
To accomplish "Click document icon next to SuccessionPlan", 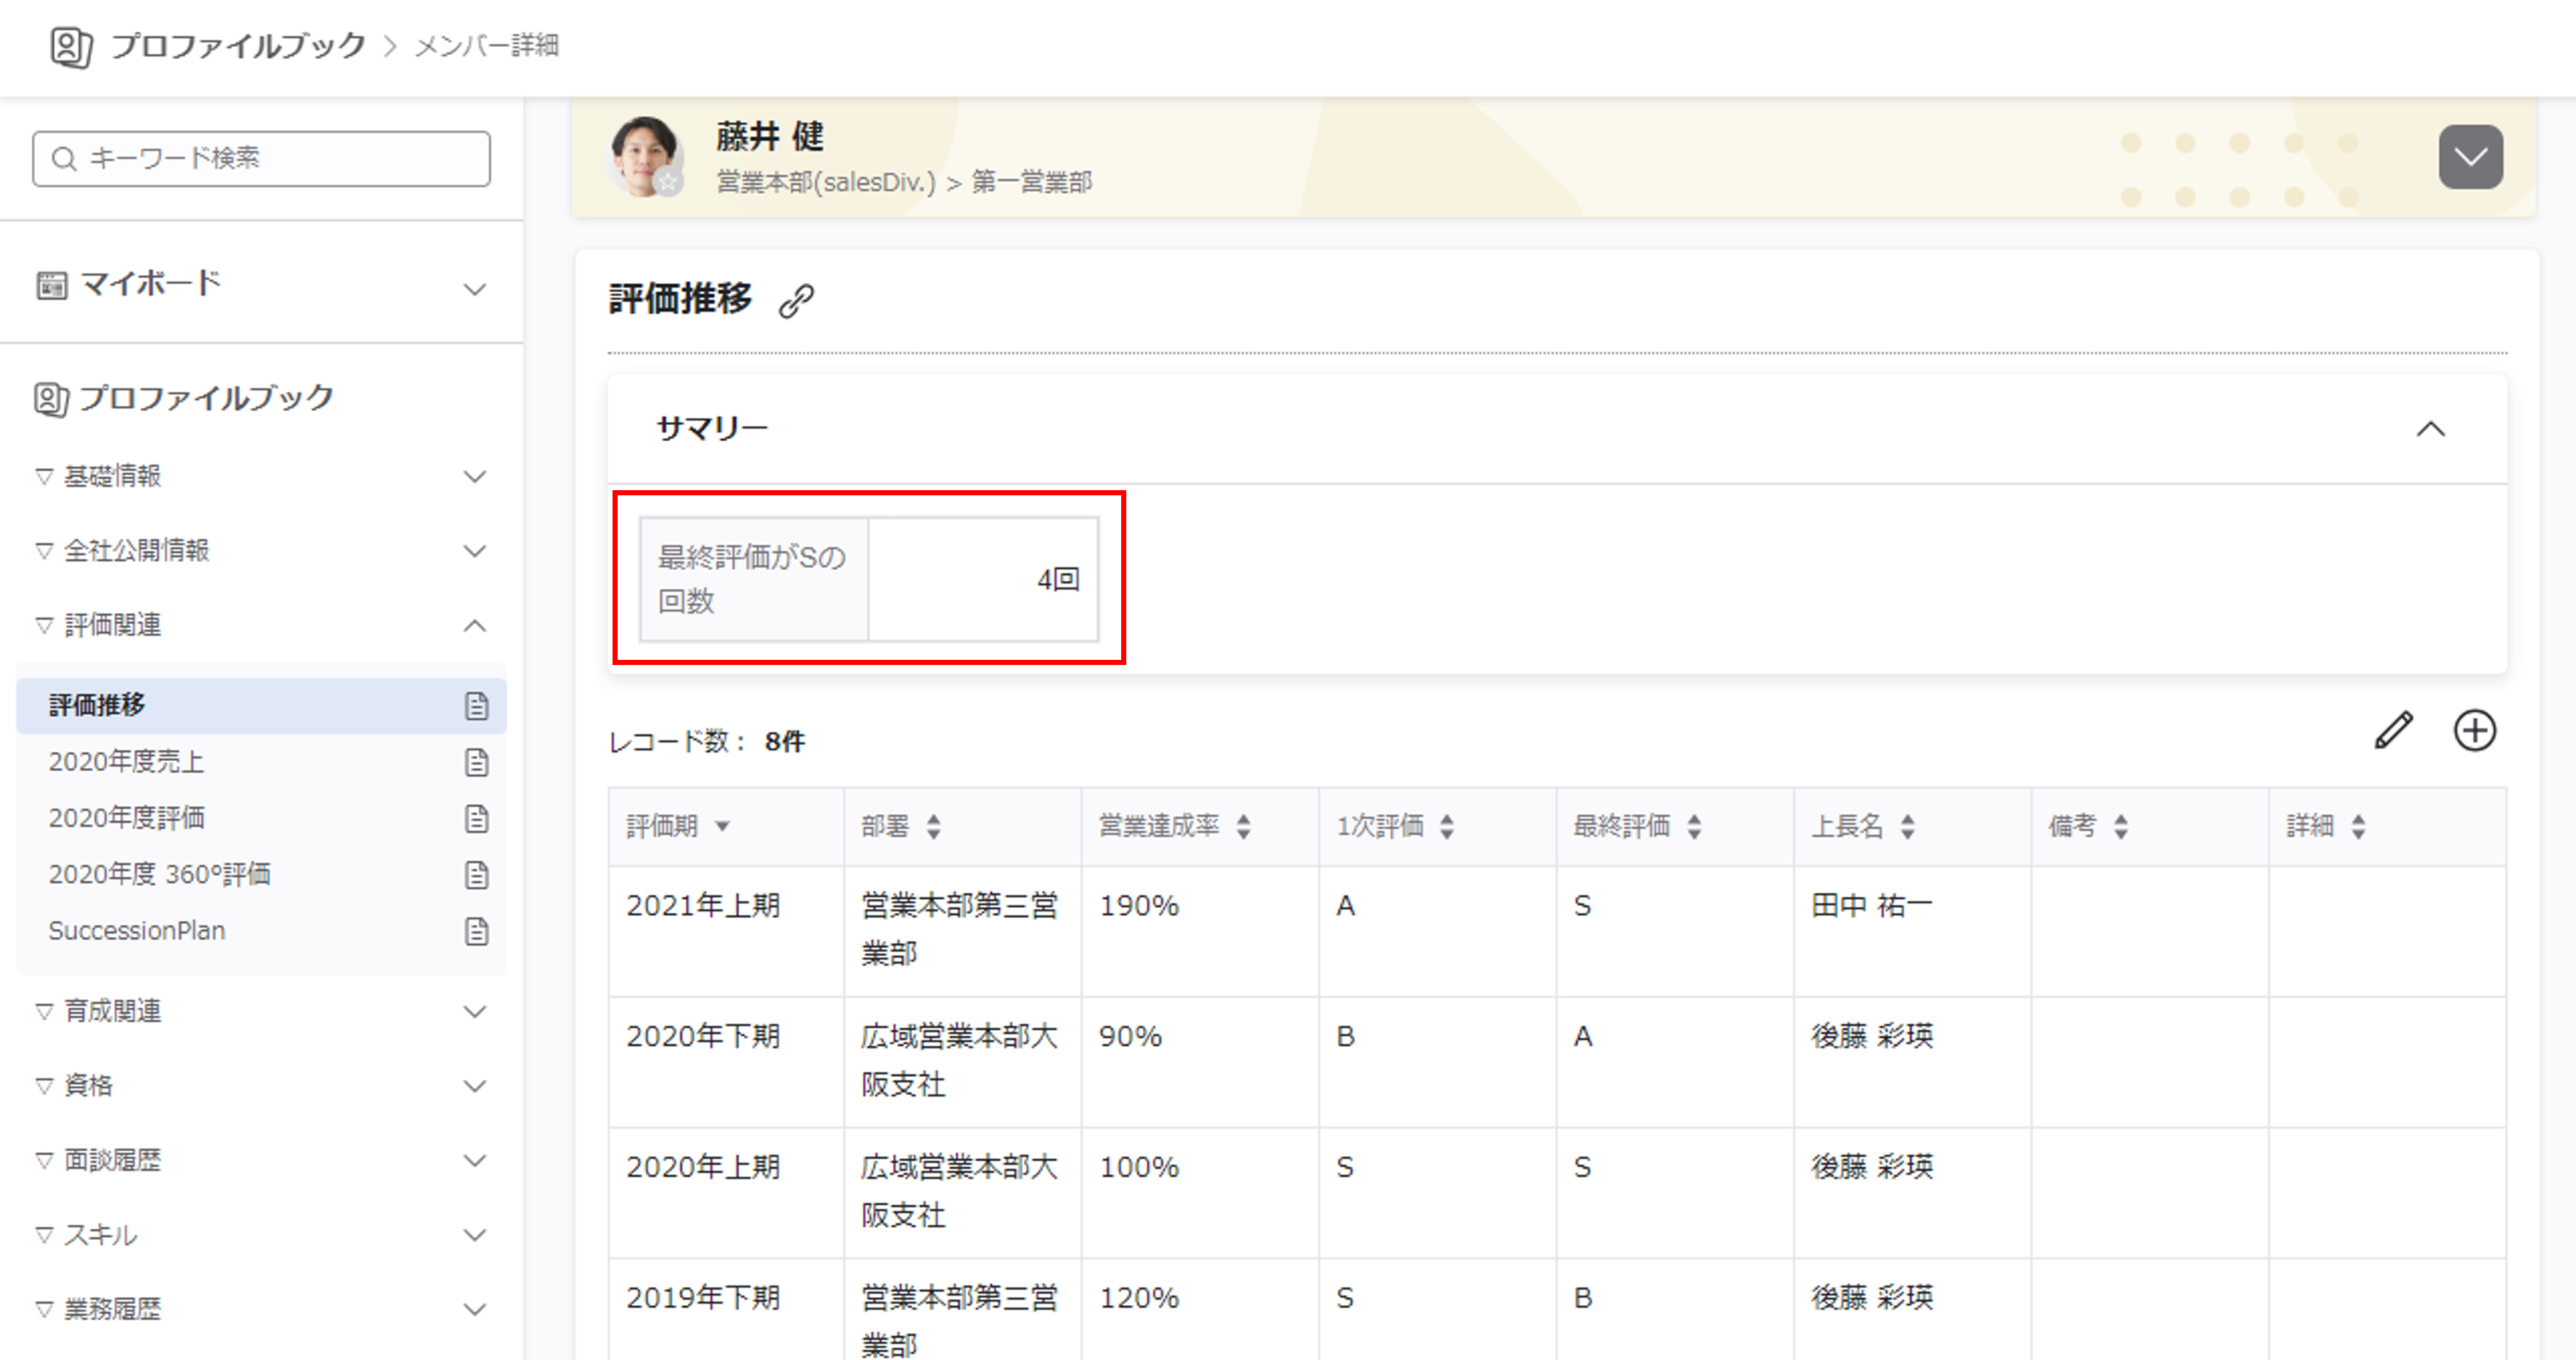I will point(476,931).
